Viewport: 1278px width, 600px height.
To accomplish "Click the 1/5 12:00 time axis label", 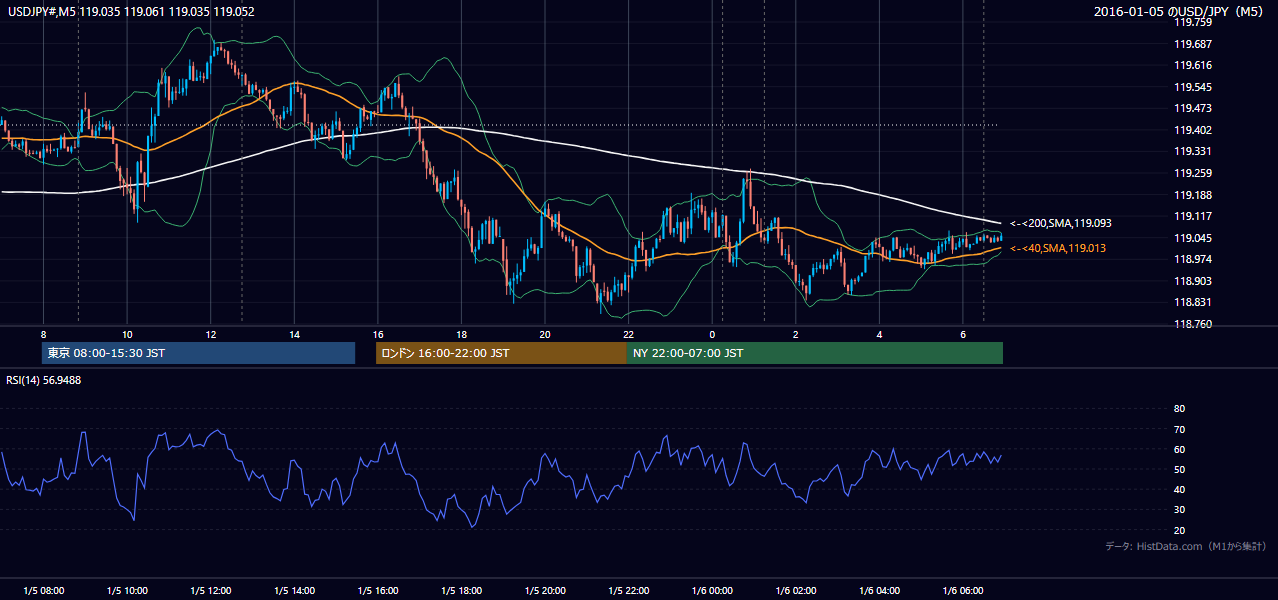I will (x=210, y=591).
